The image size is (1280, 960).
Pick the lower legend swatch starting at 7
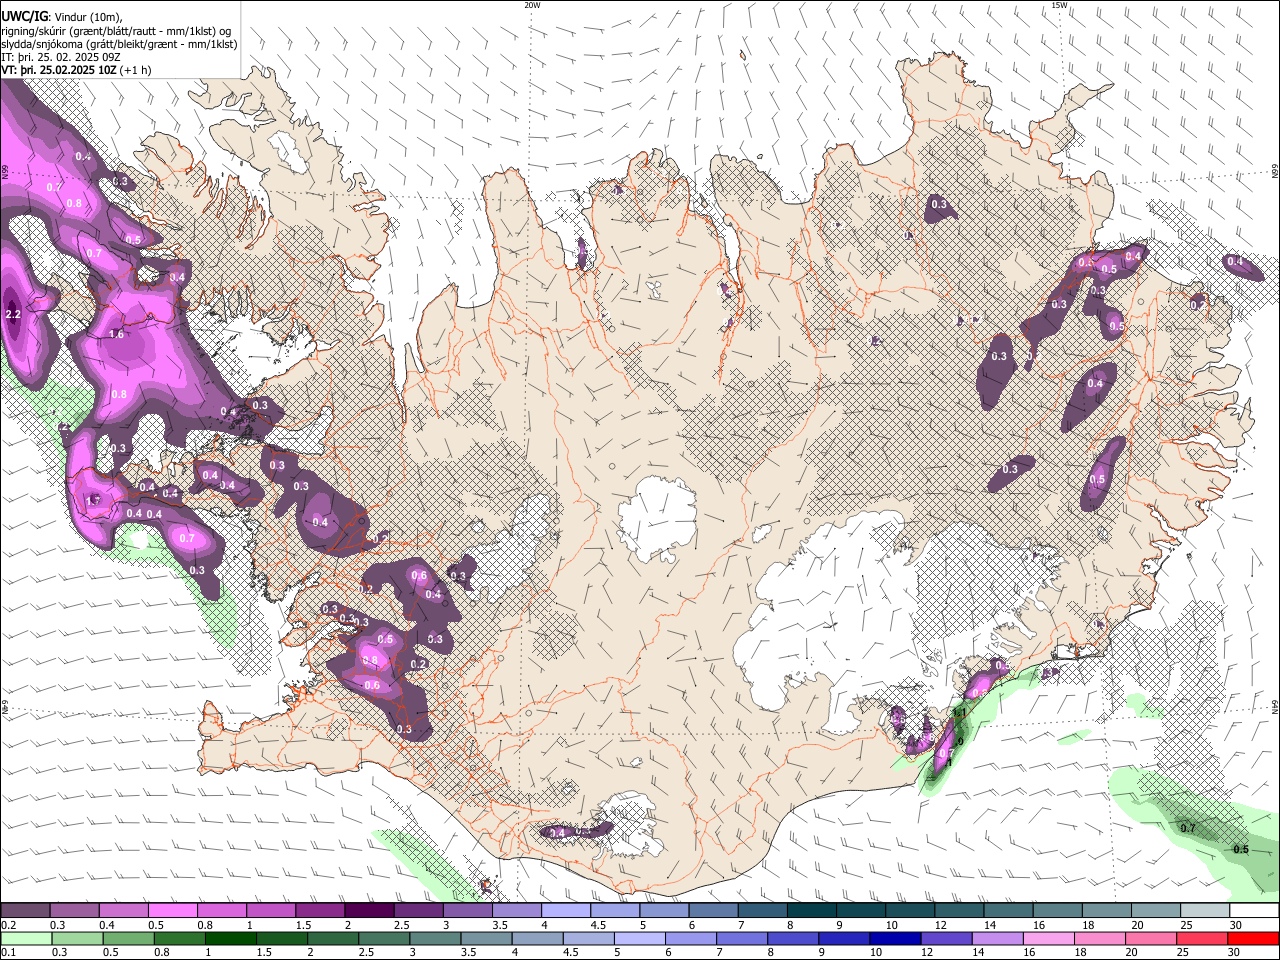[x=742, y=938]
